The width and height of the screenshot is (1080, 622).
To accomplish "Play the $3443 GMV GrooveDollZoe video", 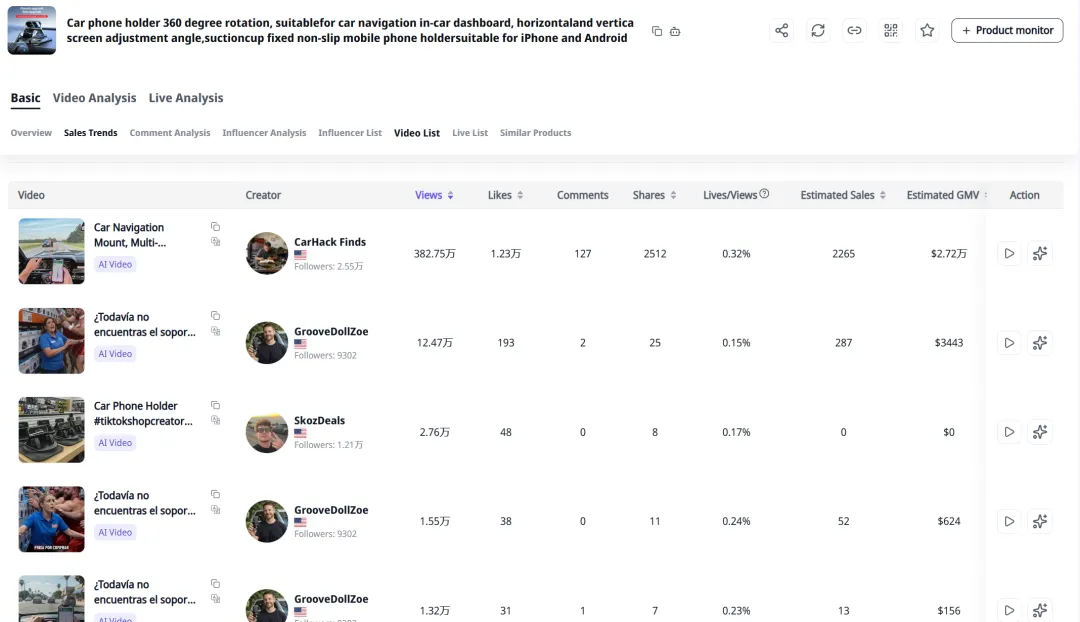I will (x=1009, y=342).
